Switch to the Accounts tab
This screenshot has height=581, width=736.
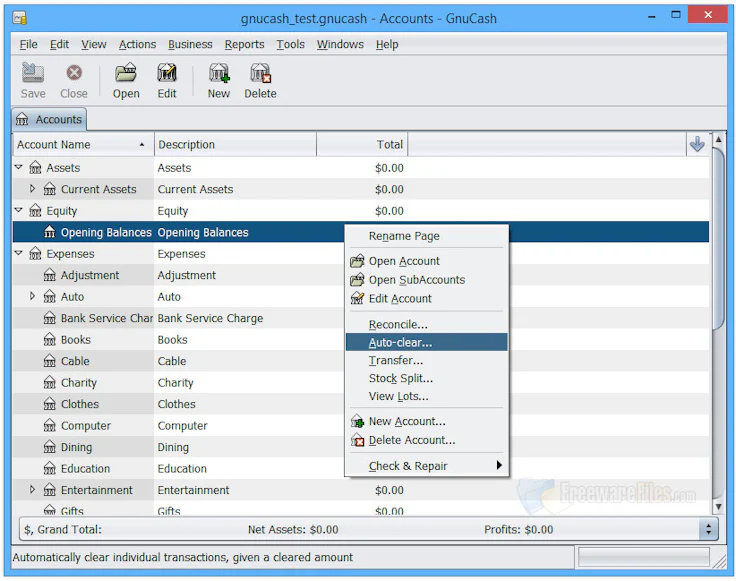coord(49,119)
